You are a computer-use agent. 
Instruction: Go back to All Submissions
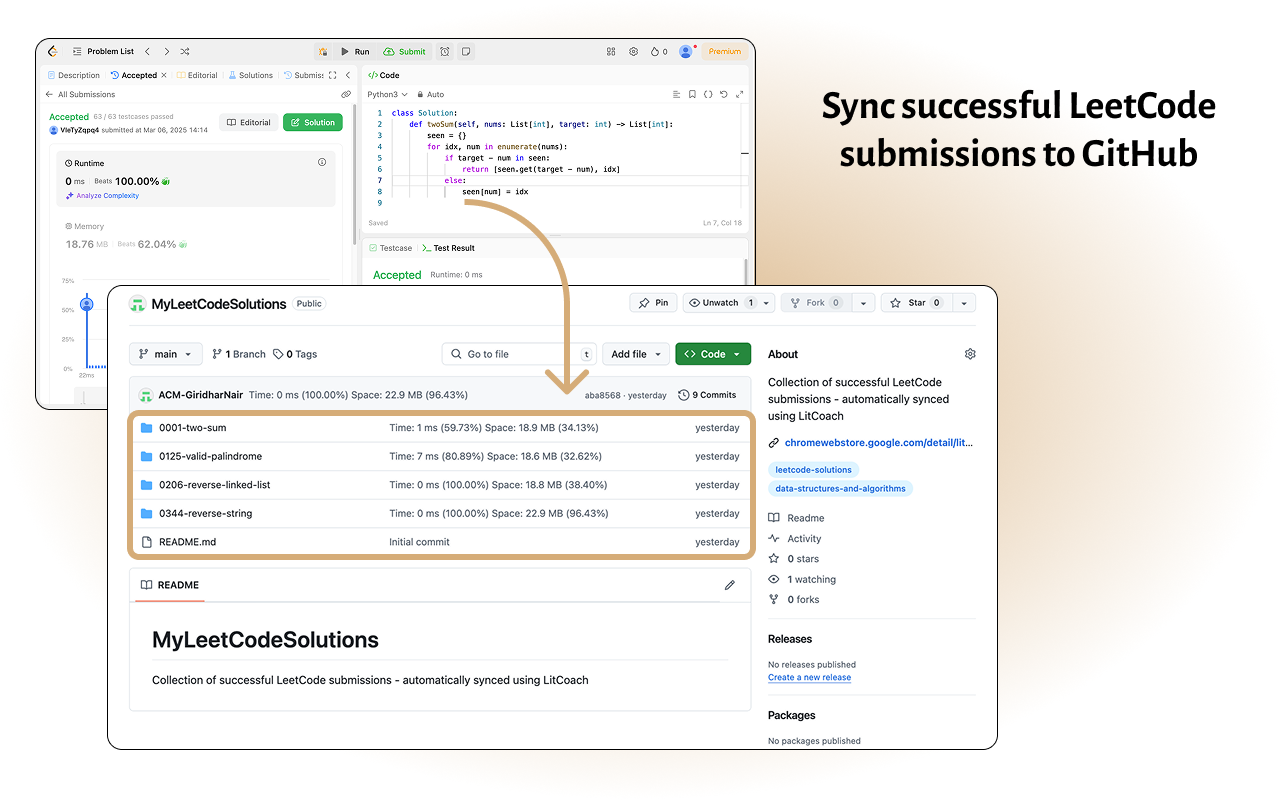pos(80,94)
